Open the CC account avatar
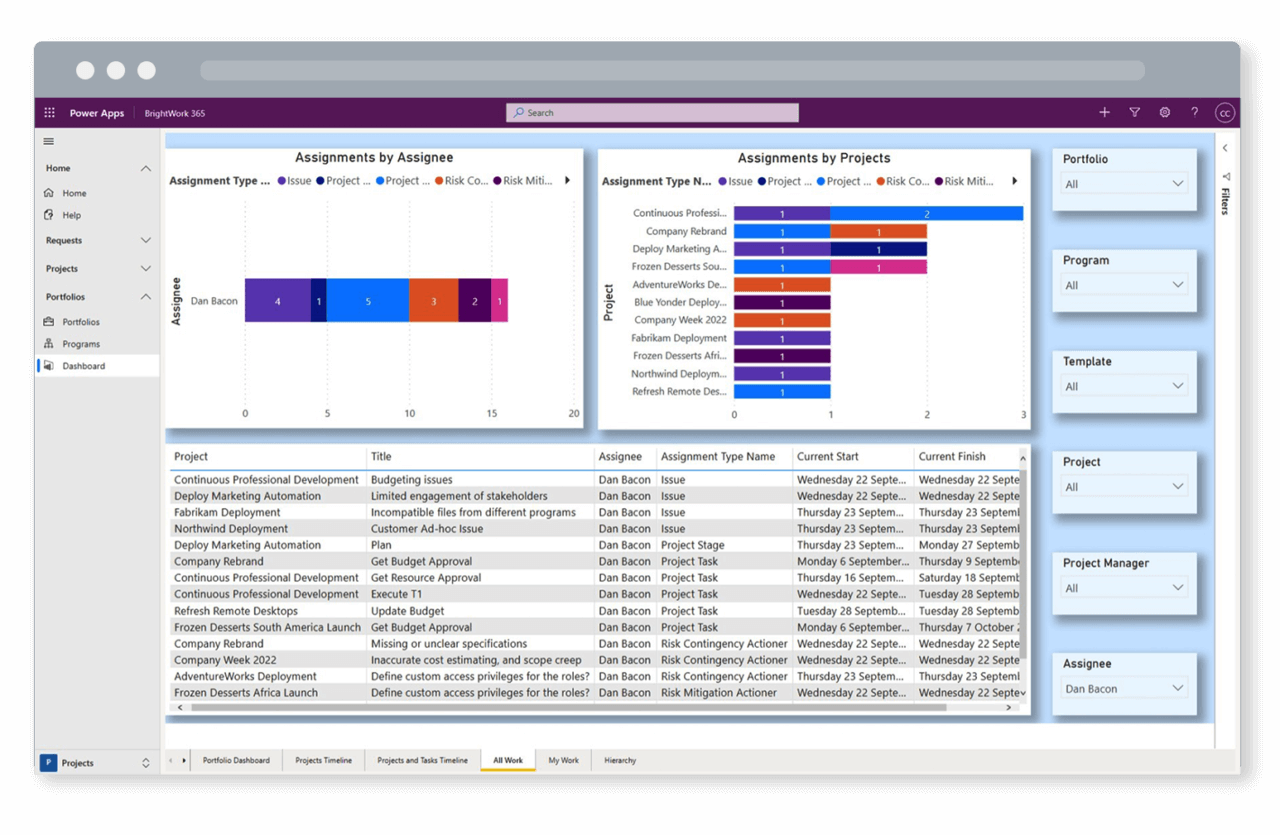Viewport: 1280px width, 835px height. (x=1225, y=112)
